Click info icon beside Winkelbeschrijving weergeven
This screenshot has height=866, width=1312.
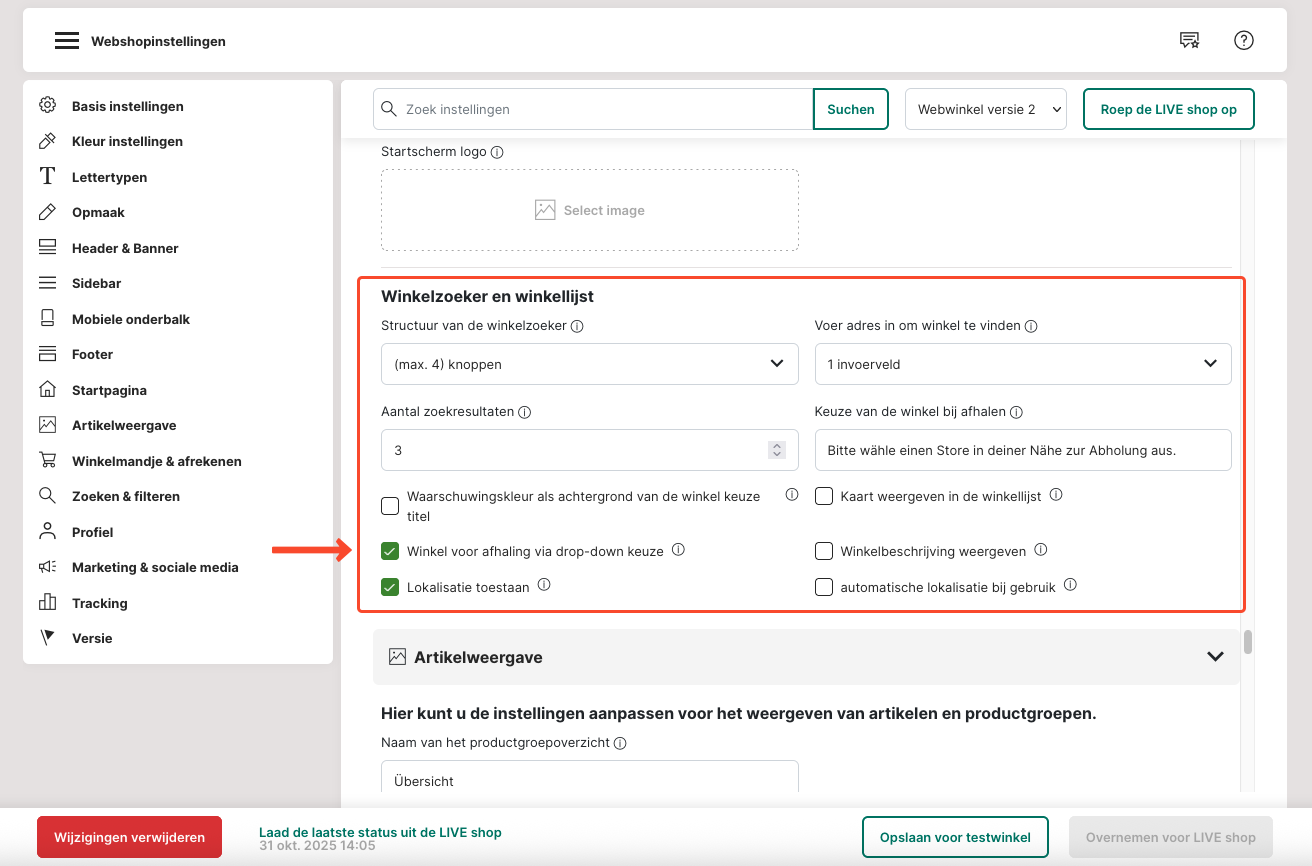[1041, 550]
